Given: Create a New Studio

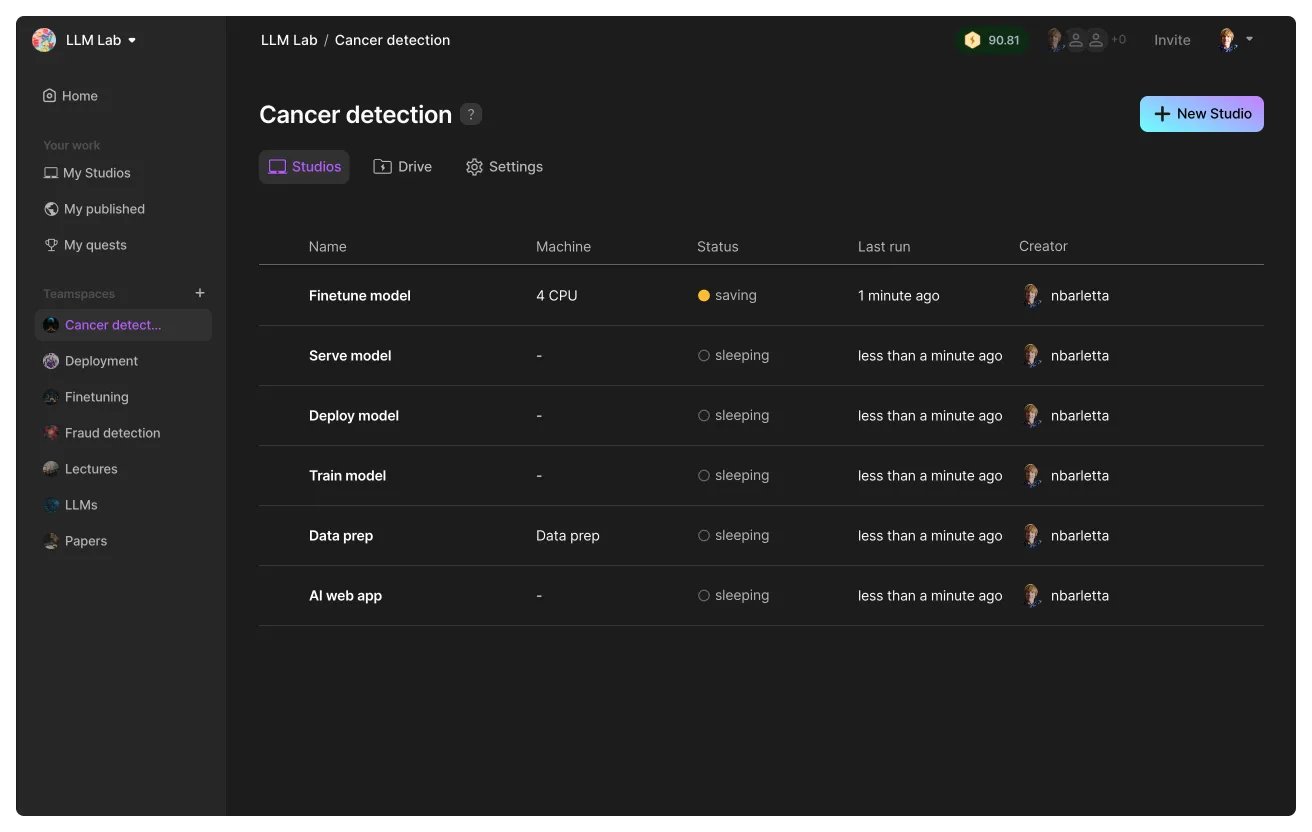Looking at the screenshot, I should (1202, 114).
